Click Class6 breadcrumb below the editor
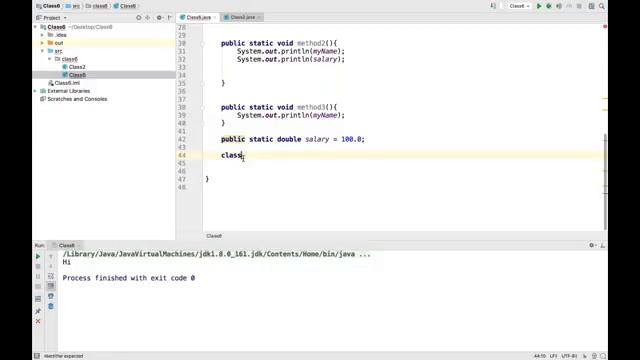 [214, 236]
